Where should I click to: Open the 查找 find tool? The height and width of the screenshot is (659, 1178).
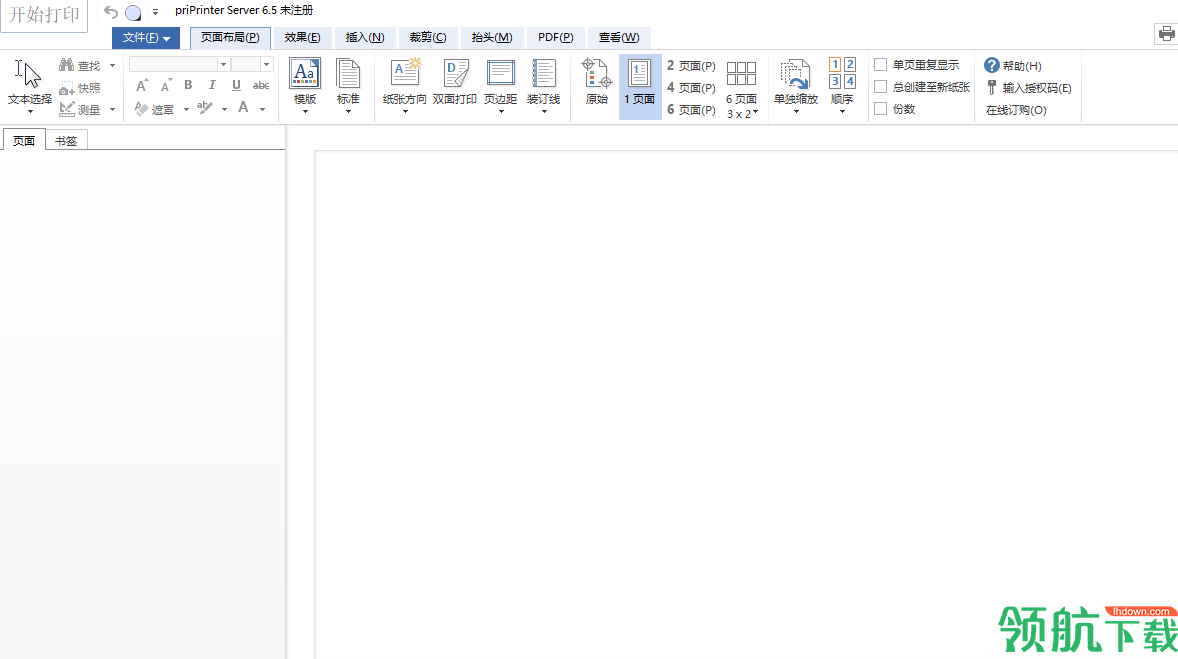click(x=80, y=66)
